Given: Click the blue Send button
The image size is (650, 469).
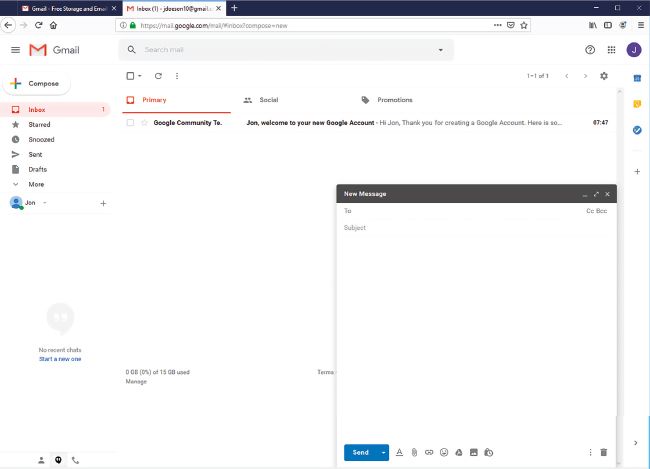Looking at the screenshot, I should pyautogui.click(x=360, y=453).
